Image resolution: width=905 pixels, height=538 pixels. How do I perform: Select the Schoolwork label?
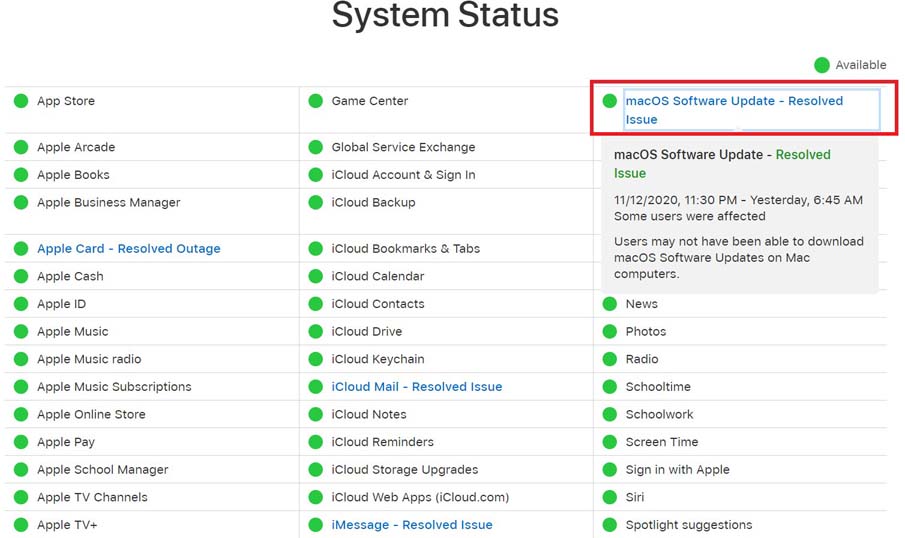(x=660, y=414)
